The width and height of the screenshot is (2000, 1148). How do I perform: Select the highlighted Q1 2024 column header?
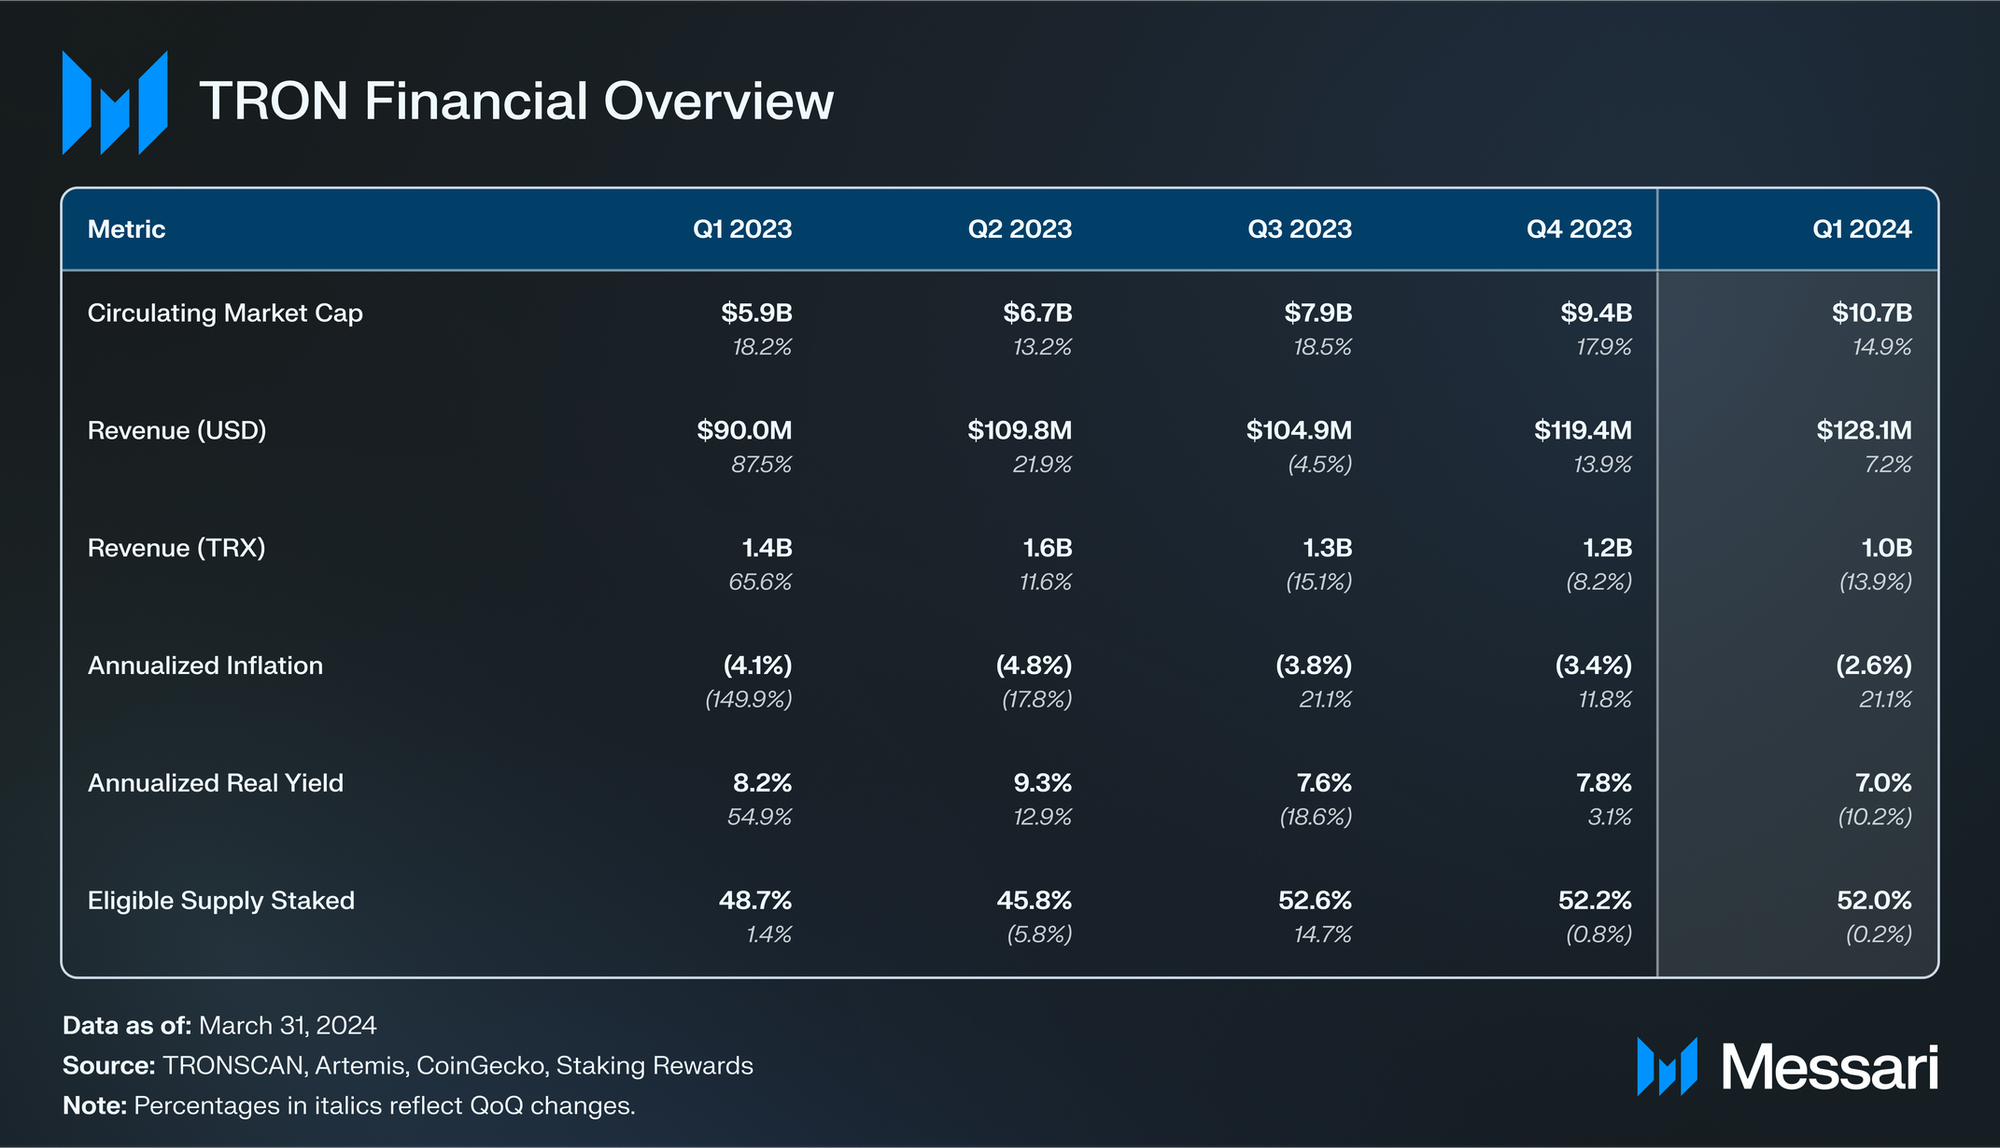pyautogui.click(x=1861, y=229)
